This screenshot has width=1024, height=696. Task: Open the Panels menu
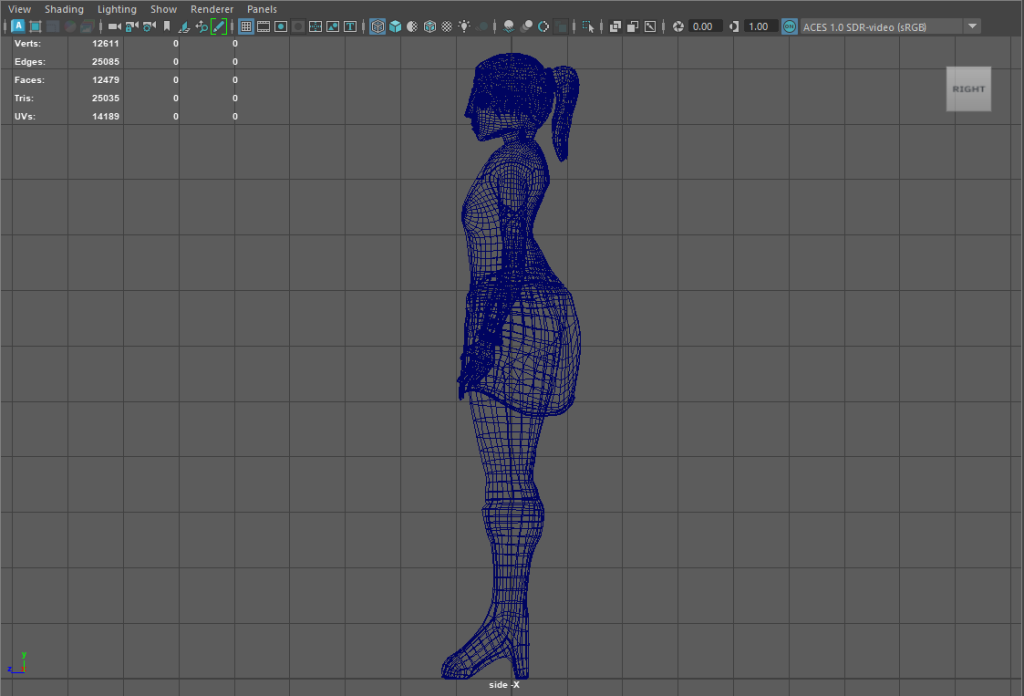tap(262, 9)
